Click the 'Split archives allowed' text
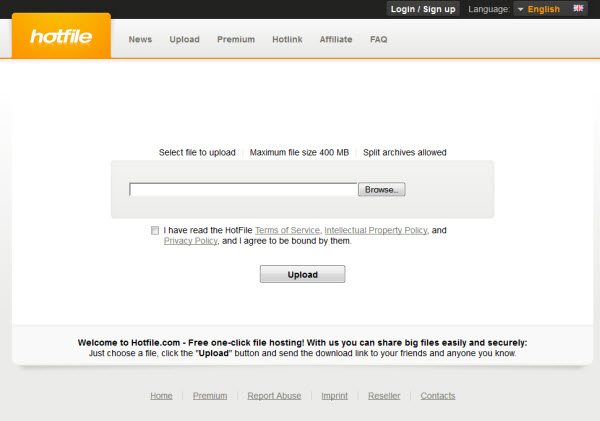The height and width of the screenshot is (421, 600). tap(404, 152)
